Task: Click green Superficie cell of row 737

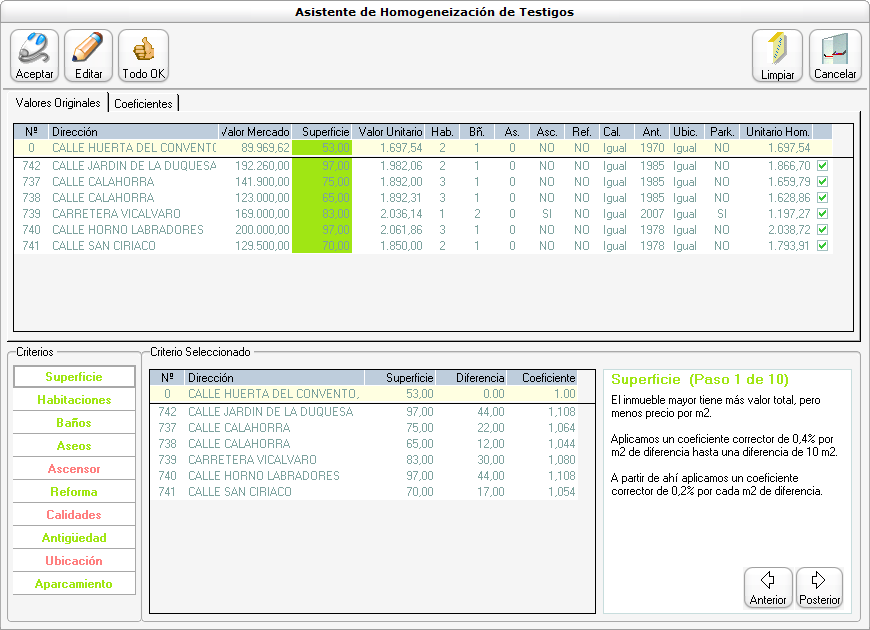Action: coord(322,182)
